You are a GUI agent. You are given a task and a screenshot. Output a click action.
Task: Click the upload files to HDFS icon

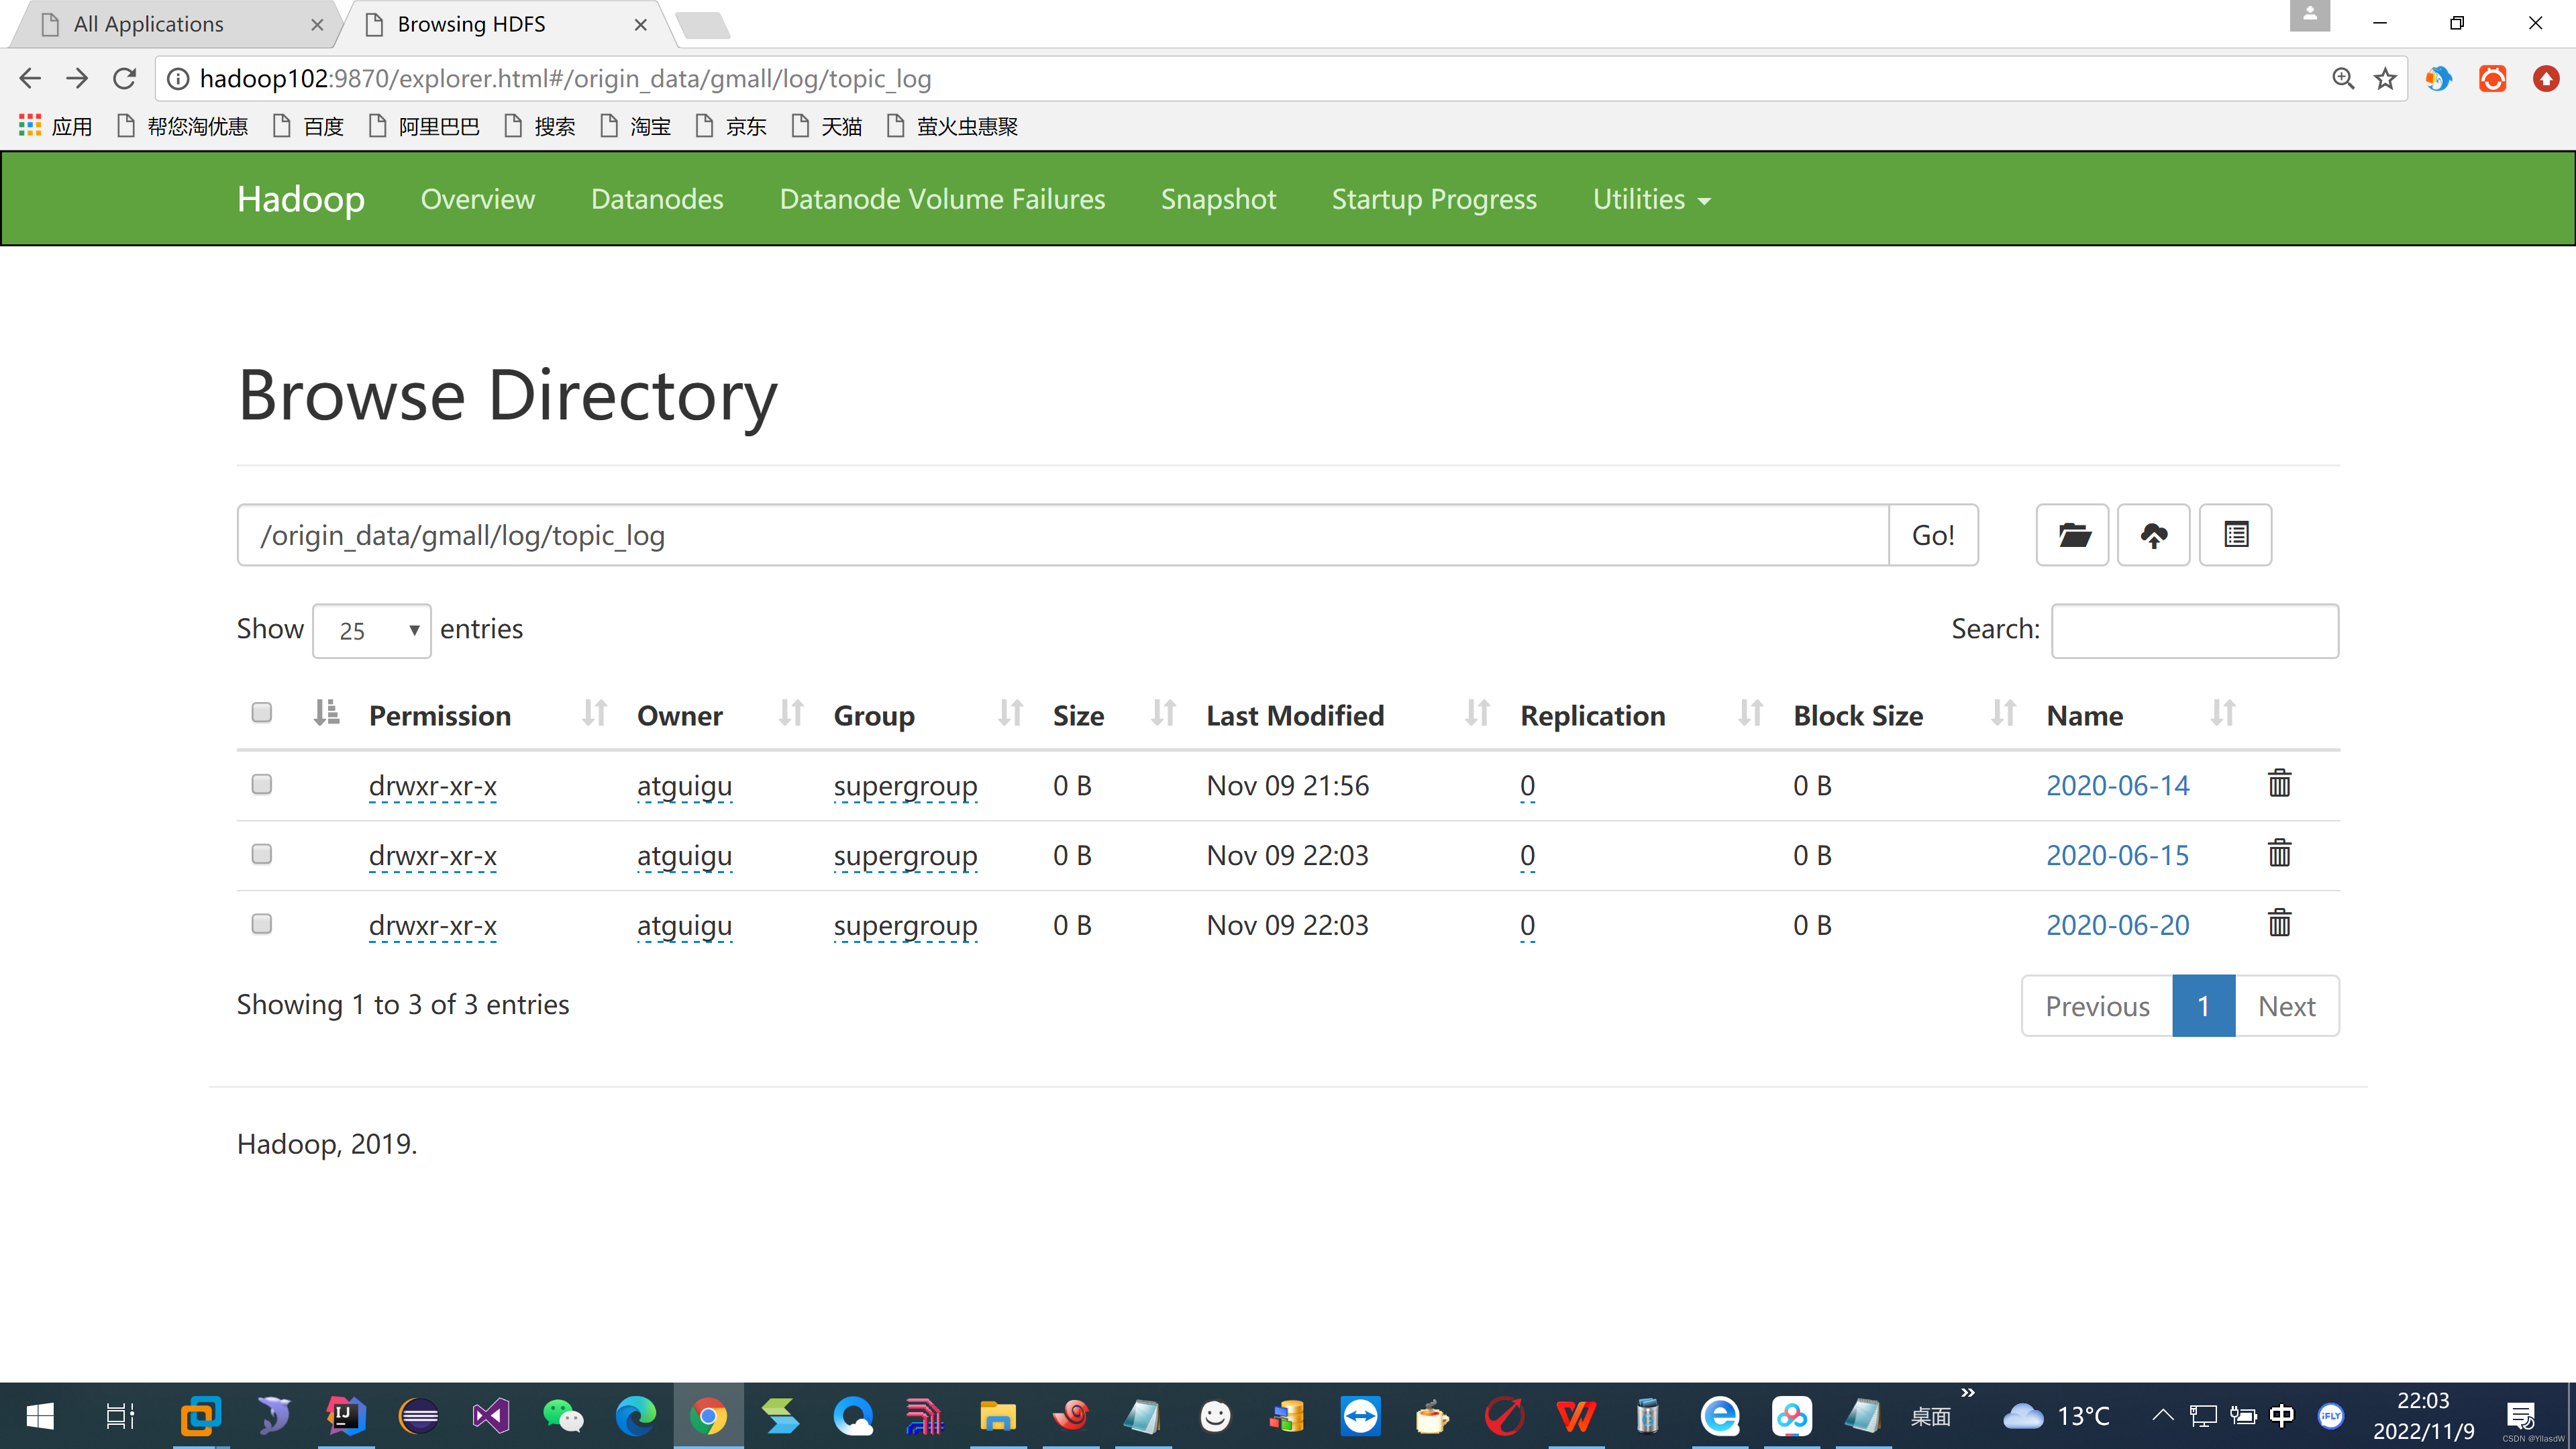2153,534
